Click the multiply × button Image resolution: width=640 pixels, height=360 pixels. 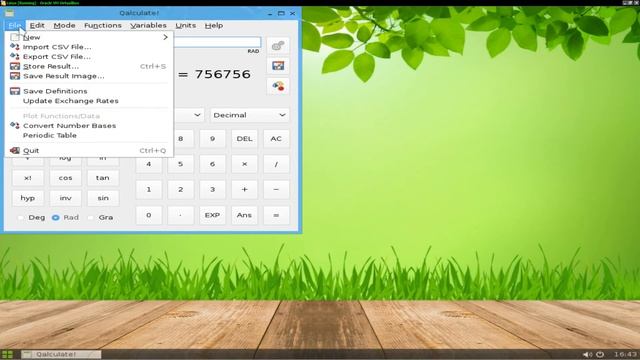click(x=244, y=164)
